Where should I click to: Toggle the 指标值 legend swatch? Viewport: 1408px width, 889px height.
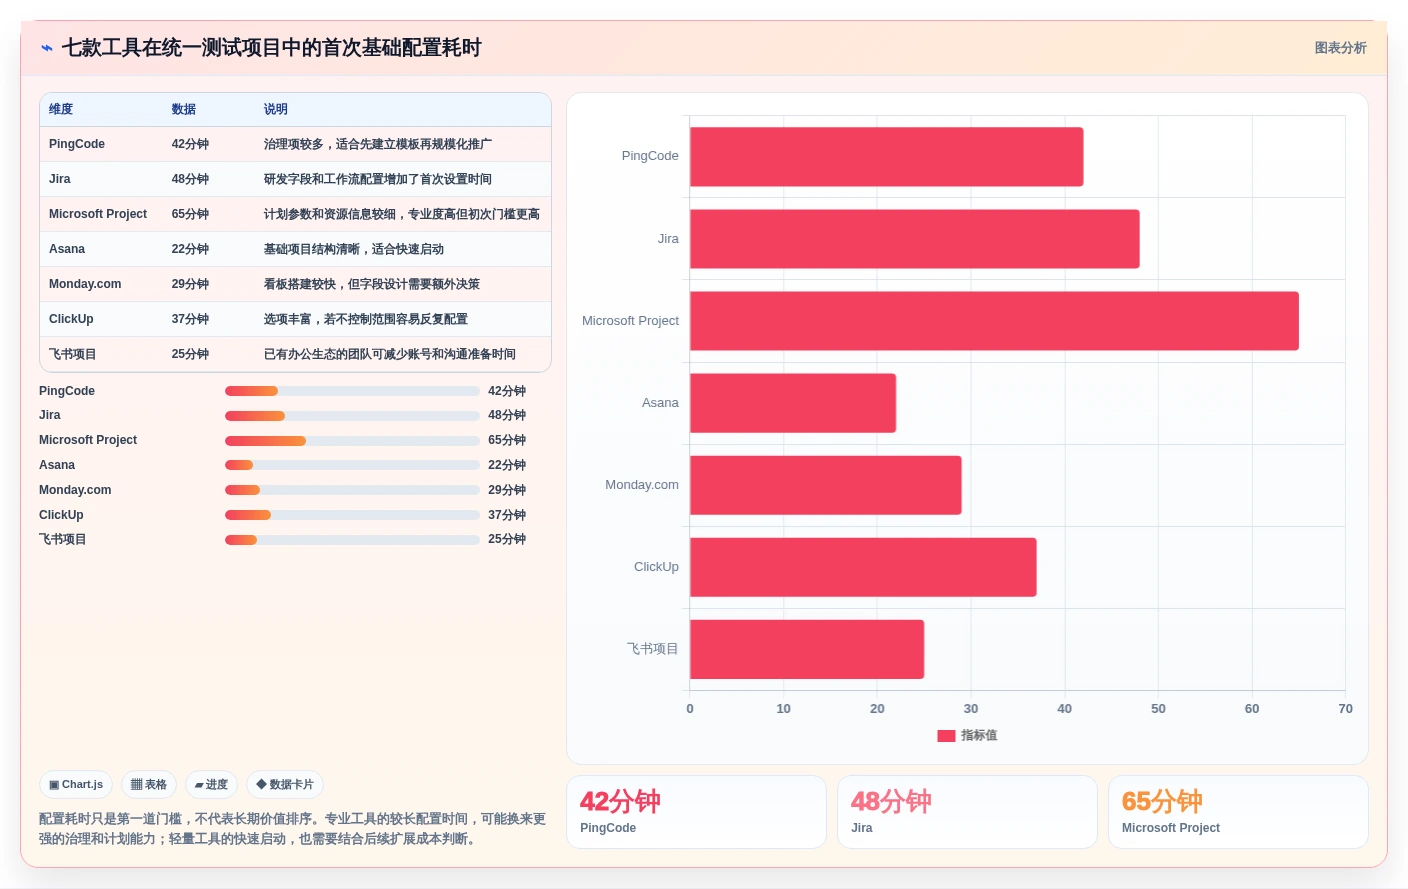tap(946, 736)
